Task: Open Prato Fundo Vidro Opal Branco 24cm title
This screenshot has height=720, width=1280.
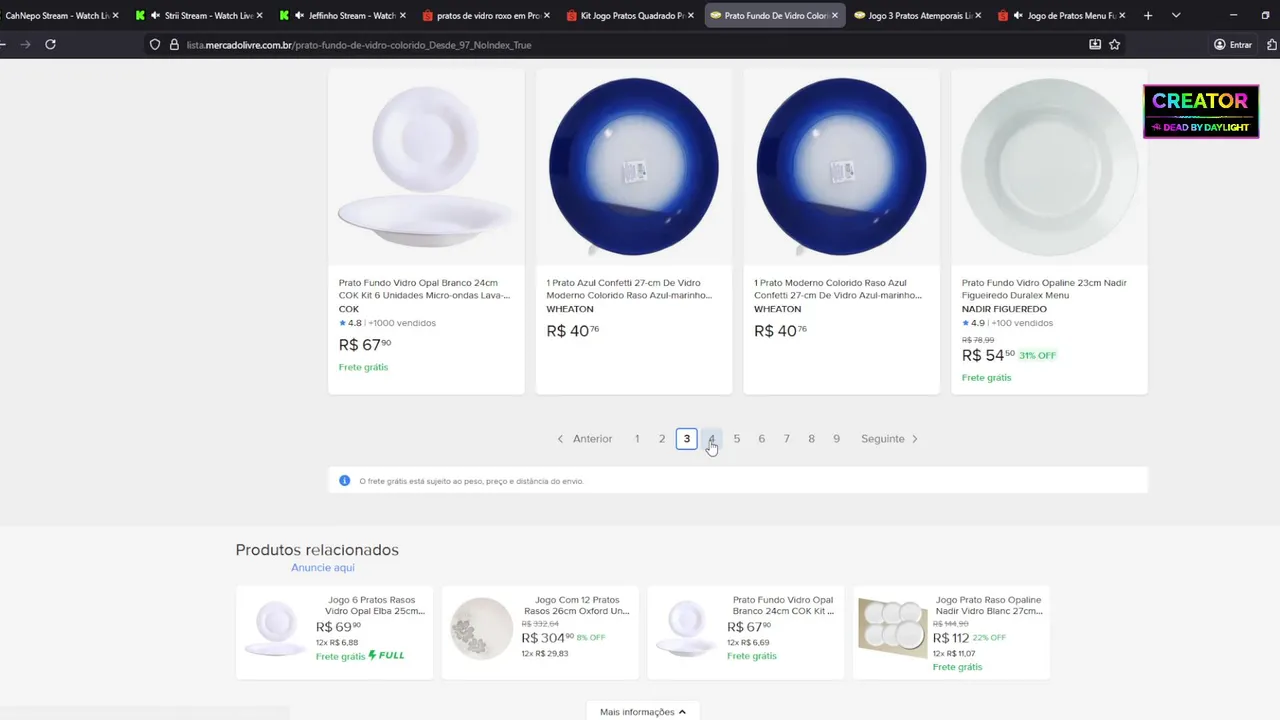Action: pyautogui.click(x=425, y=289)
